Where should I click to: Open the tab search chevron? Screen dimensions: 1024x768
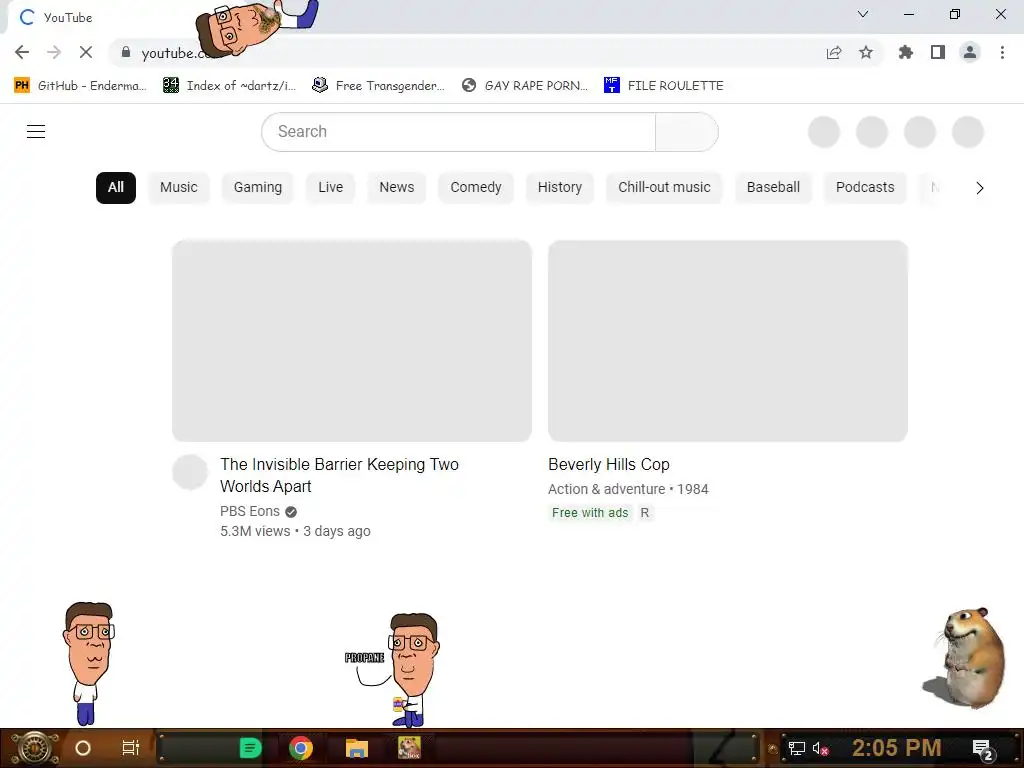[863, 14]
